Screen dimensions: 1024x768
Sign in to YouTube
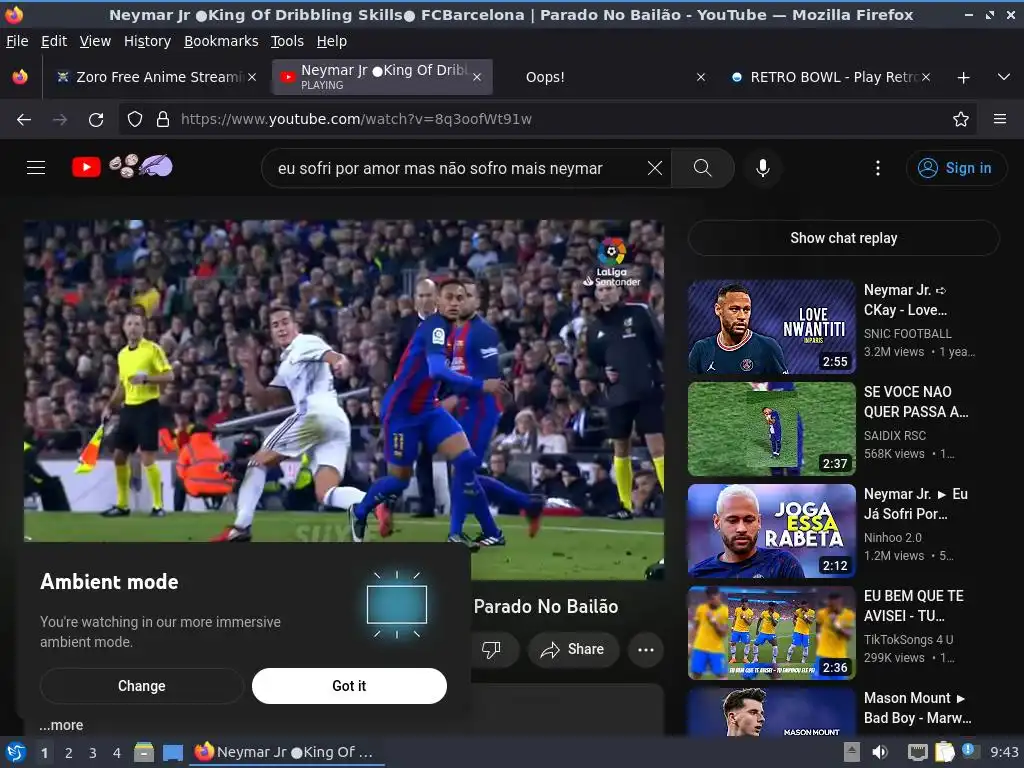pyautogui.click(x=956, y=168)
